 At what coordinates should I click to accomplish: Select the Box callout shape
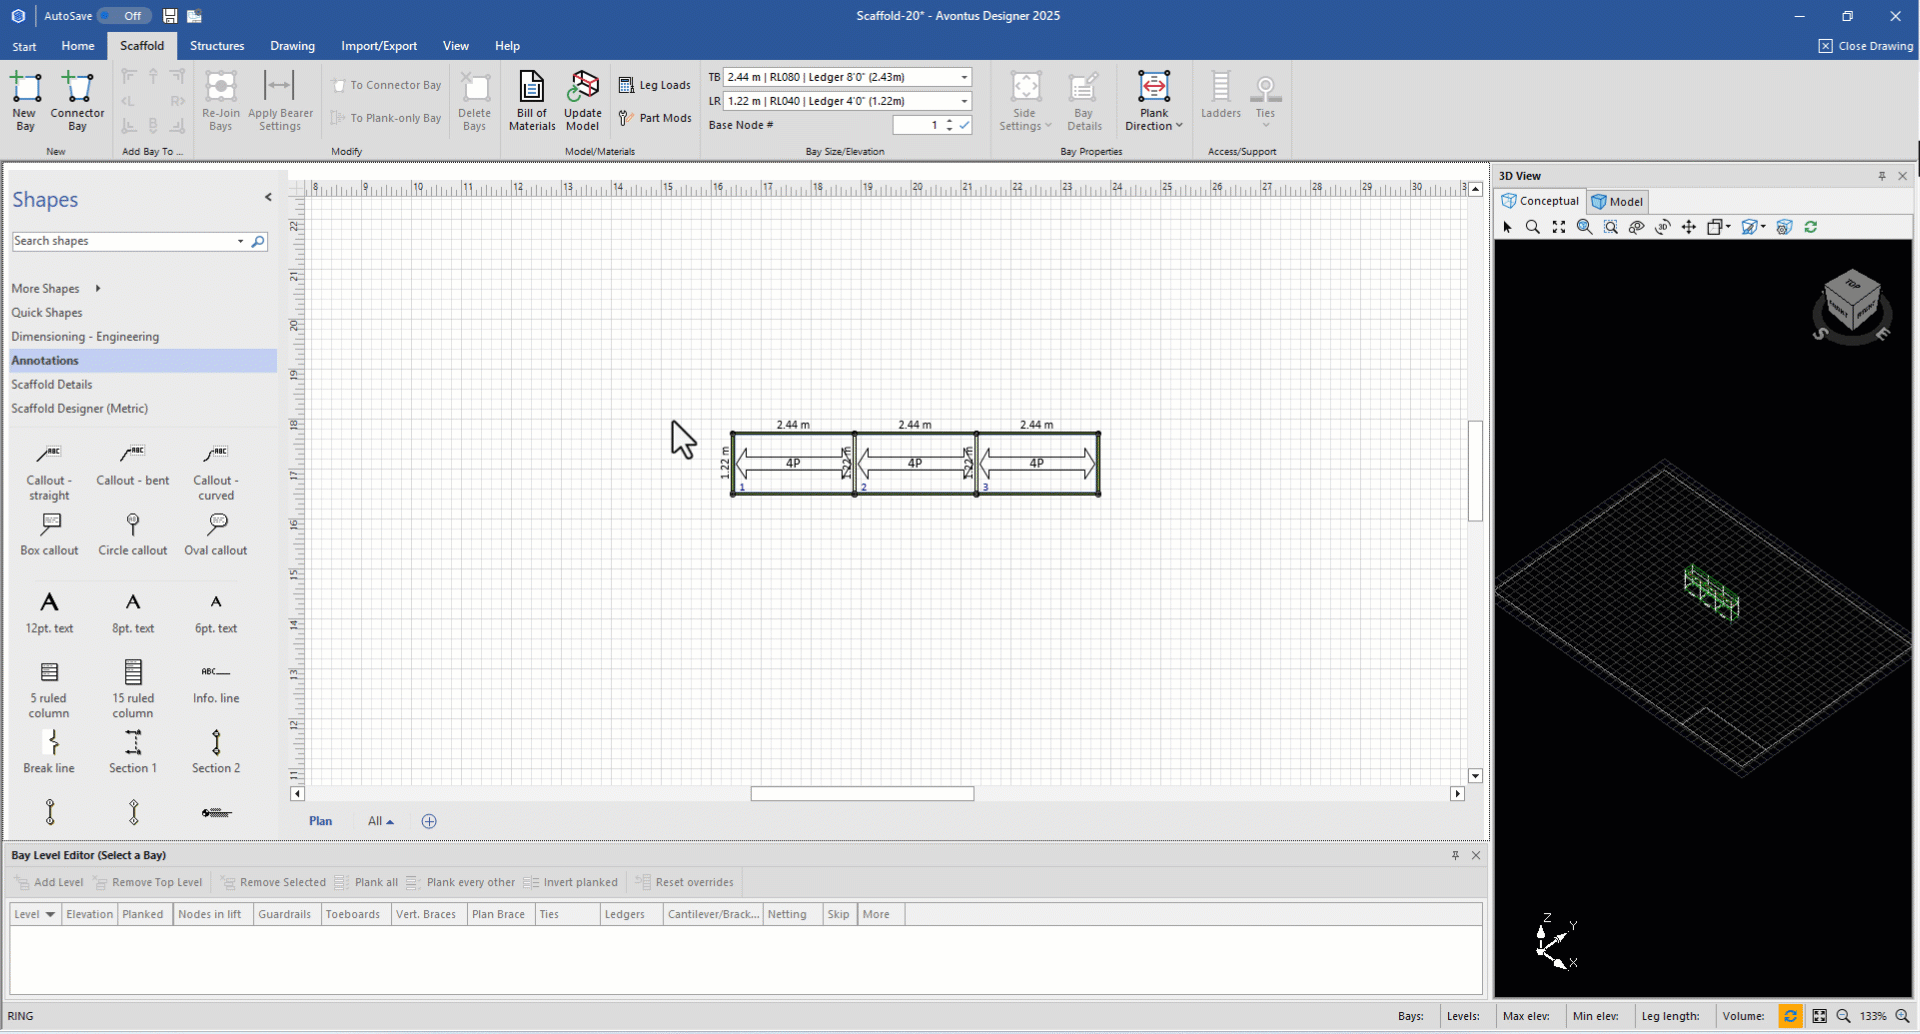click(49, 534)
